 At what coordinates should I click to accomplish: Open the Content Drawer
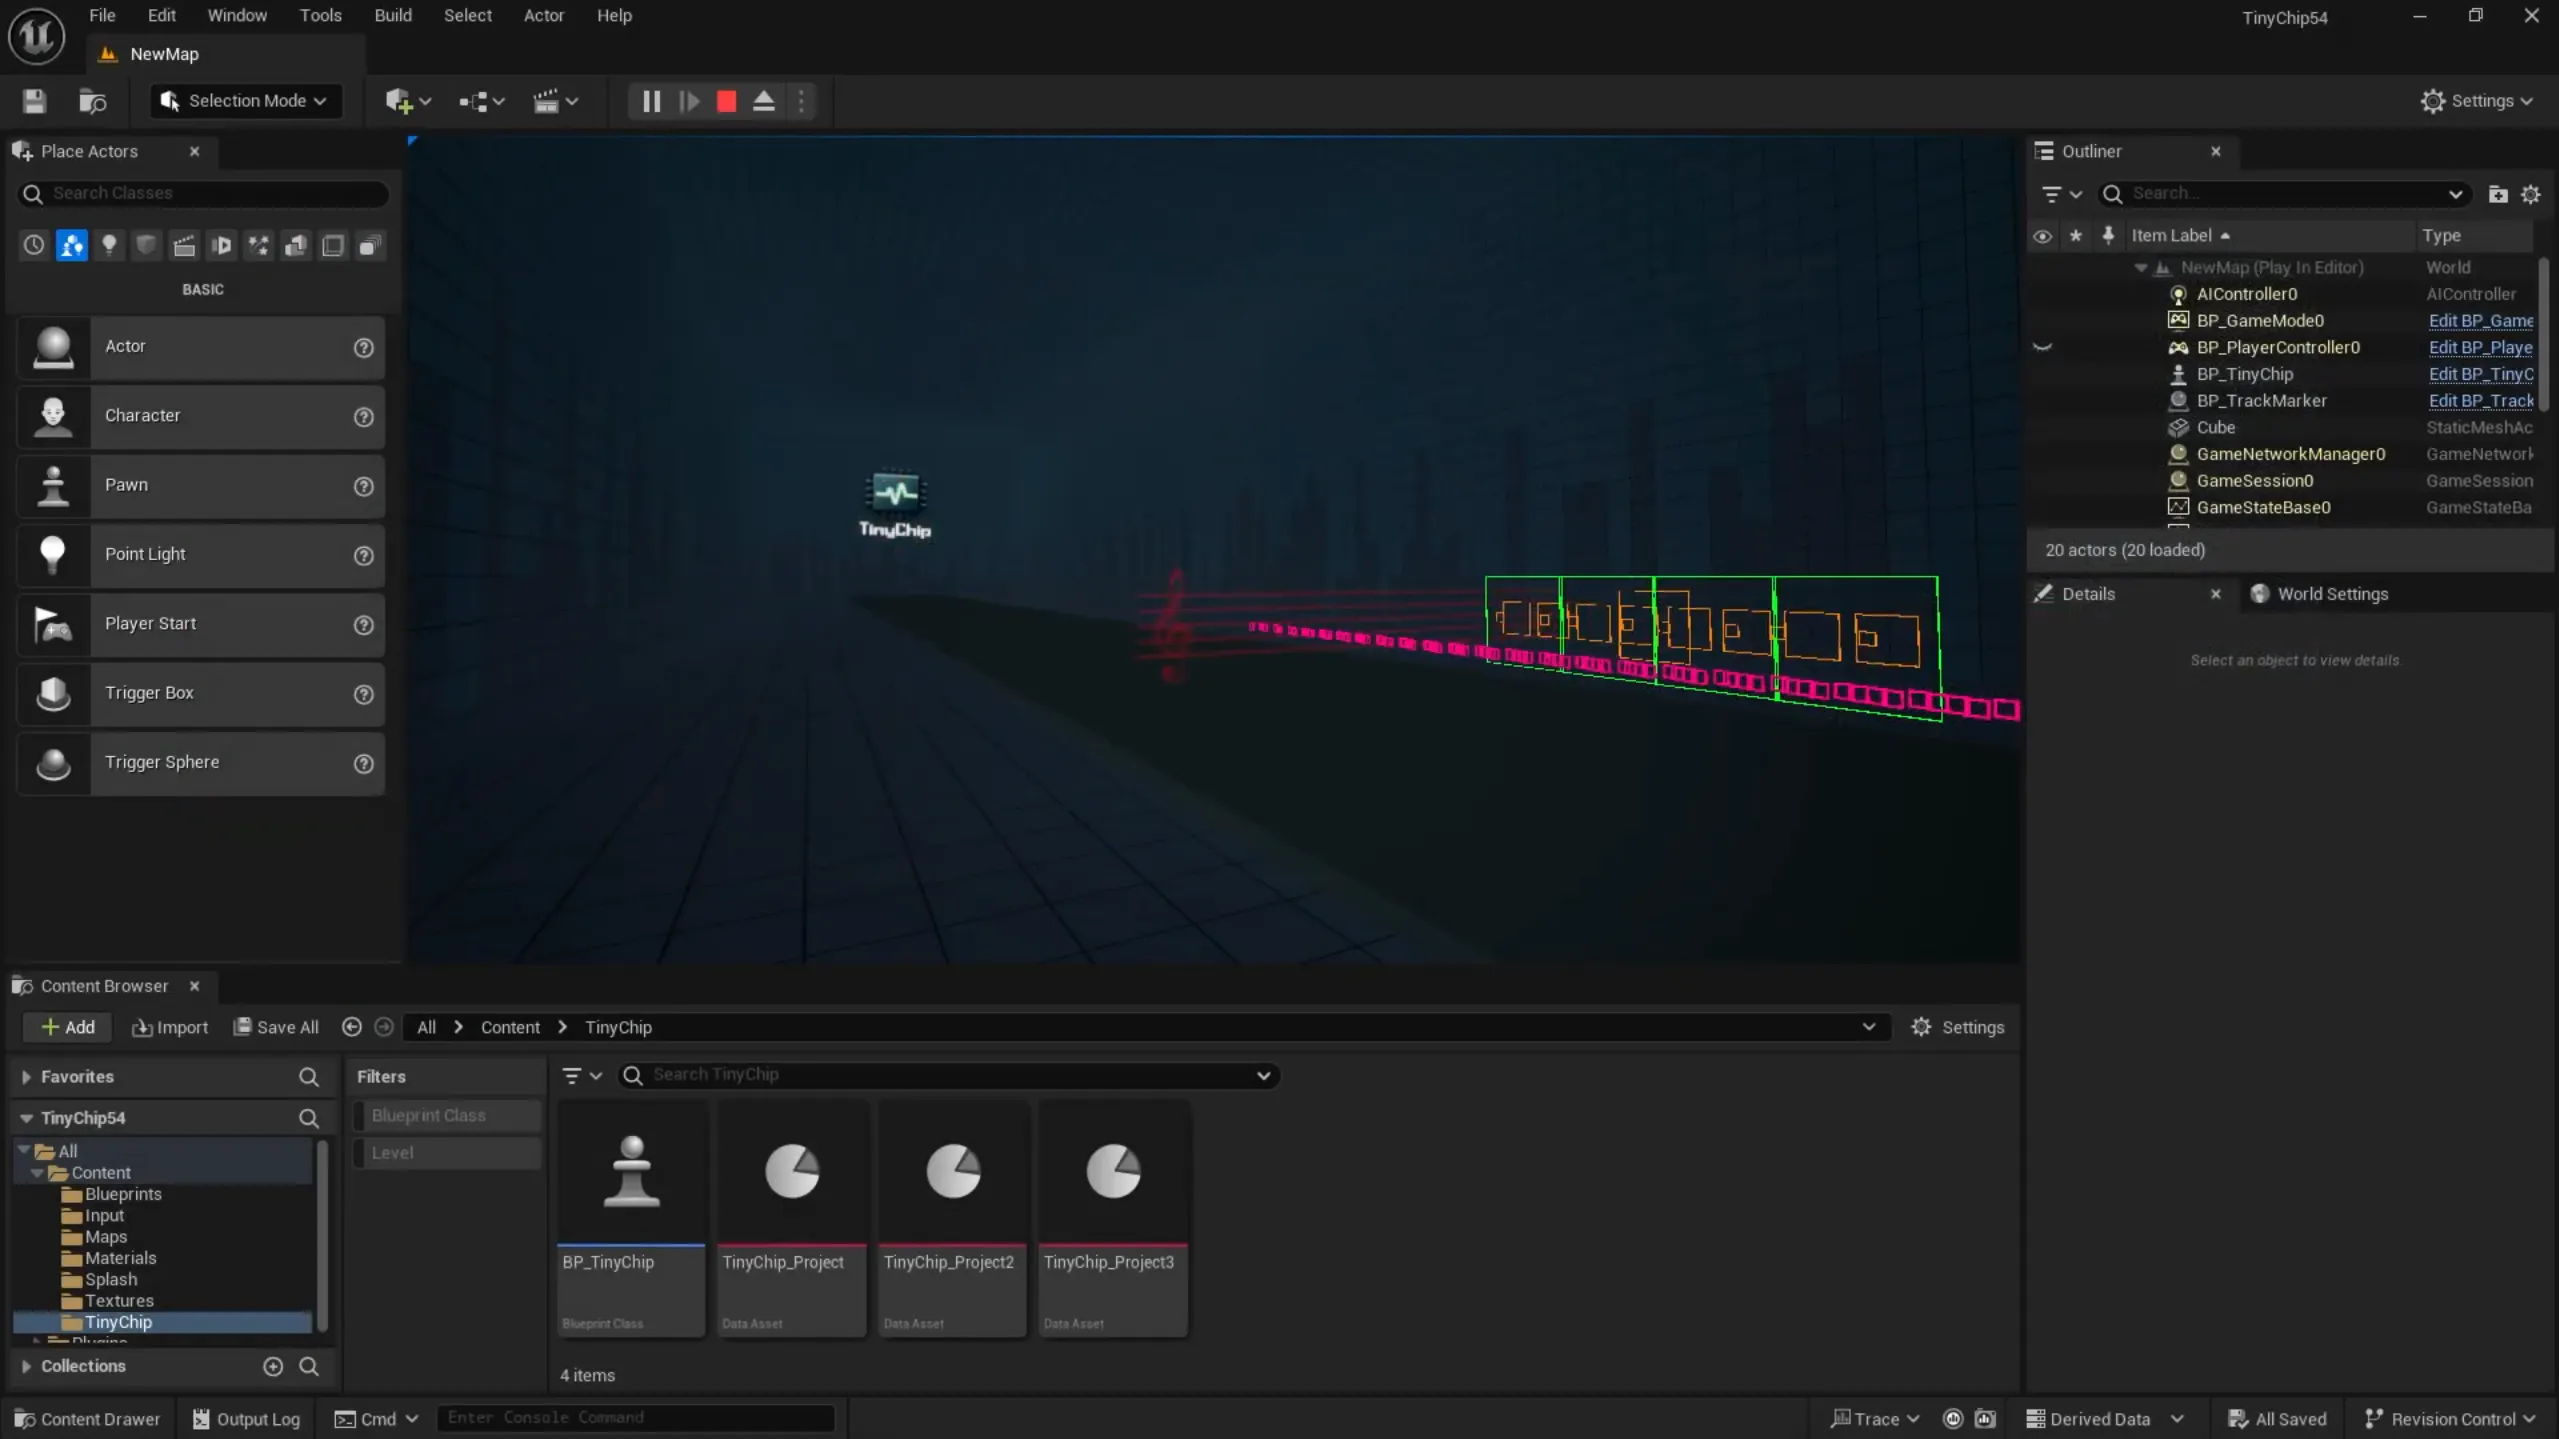88,1419
